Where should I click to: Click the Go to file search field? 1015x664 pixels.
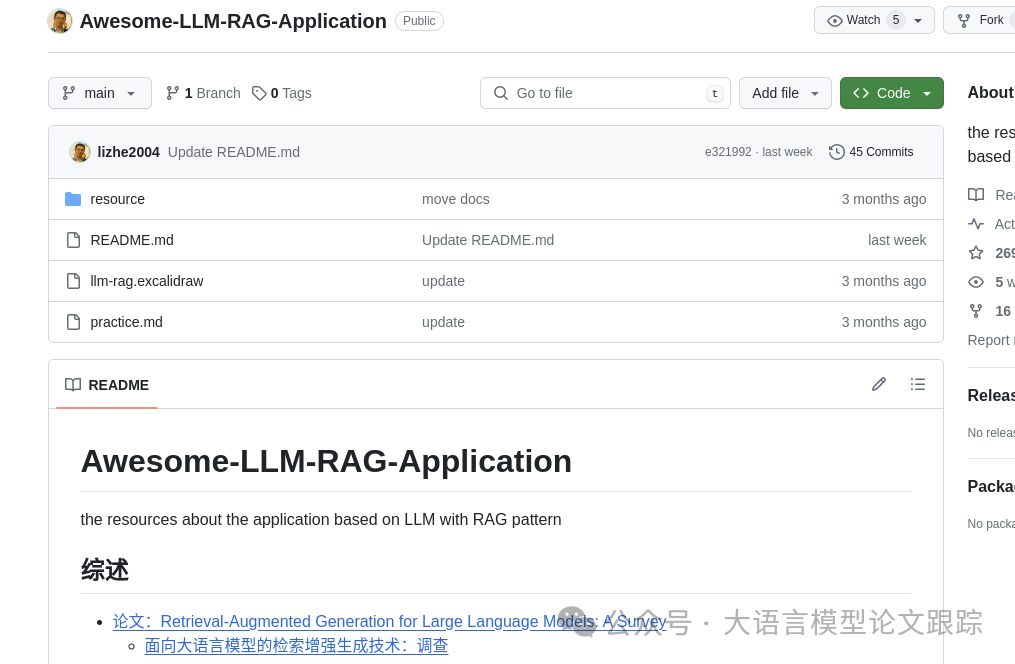click(605, 93)
